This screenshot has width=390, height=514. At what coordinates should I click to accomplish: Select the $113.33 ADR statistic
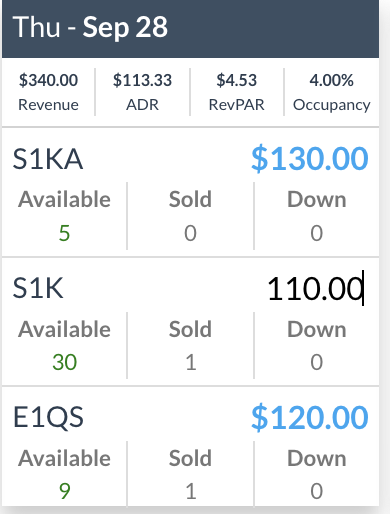(142, 92)
